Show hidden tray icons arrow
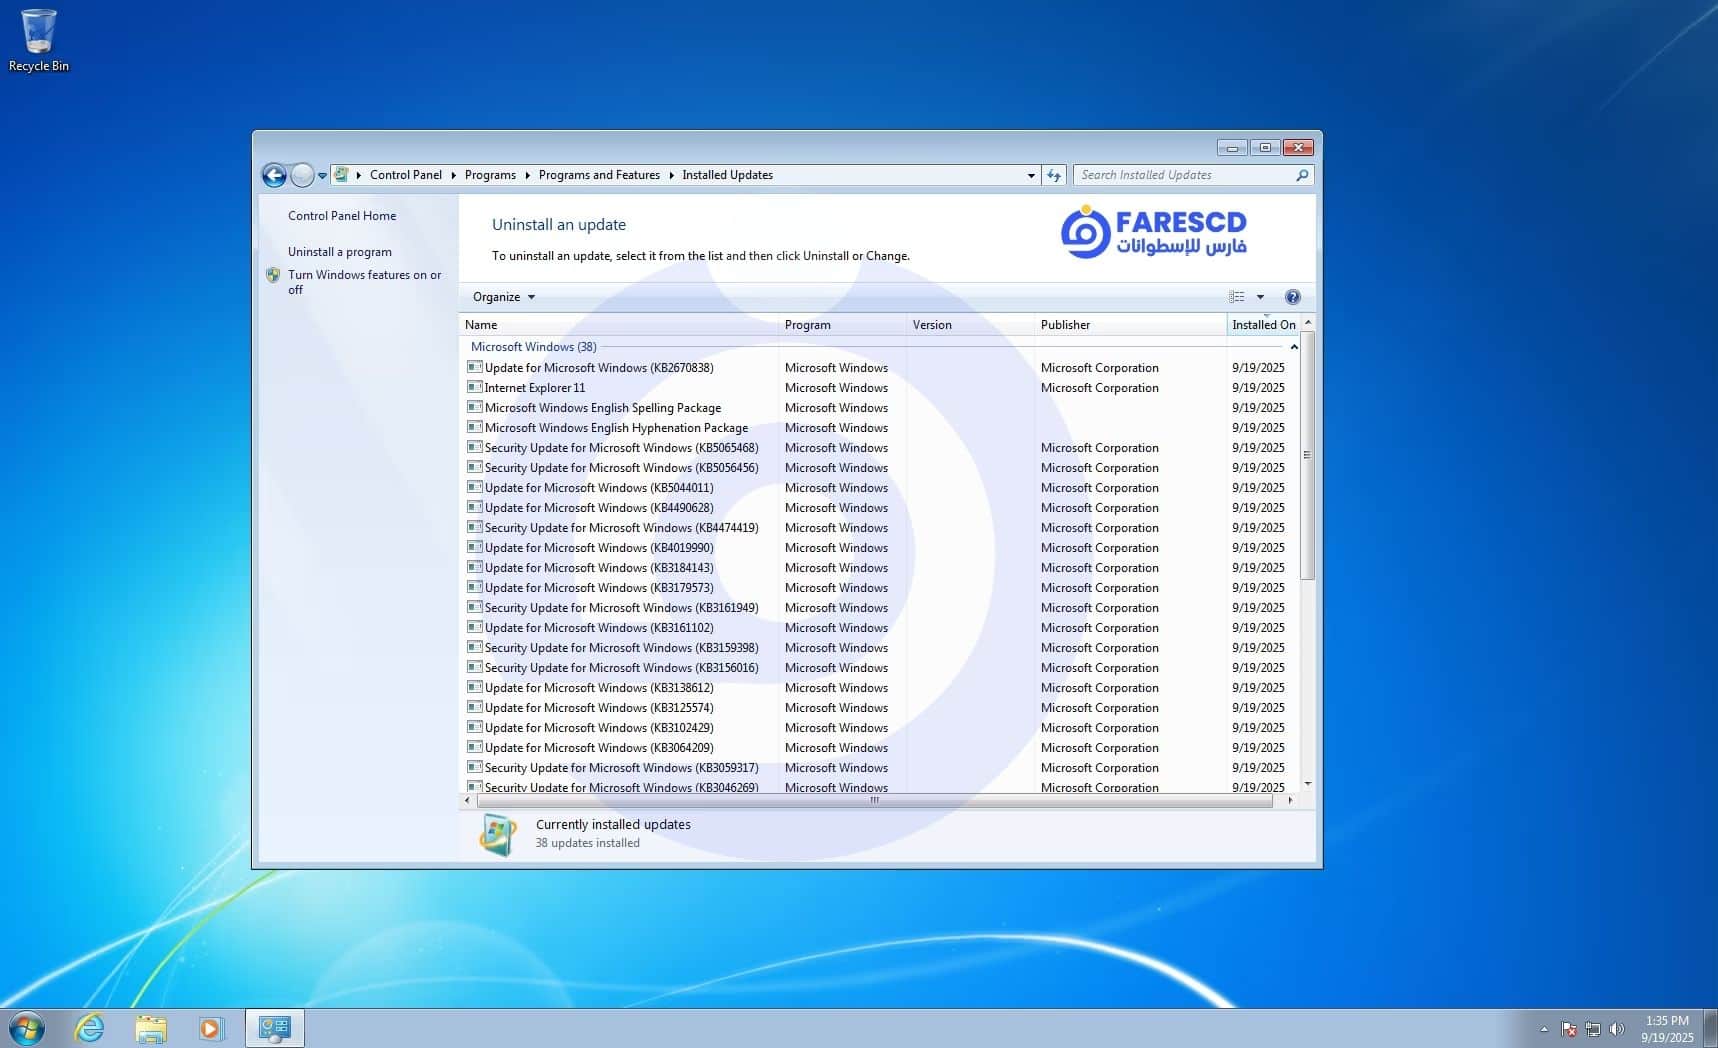The height and width of the screenshot is (1048, 1718). tap(1544, 1029)
